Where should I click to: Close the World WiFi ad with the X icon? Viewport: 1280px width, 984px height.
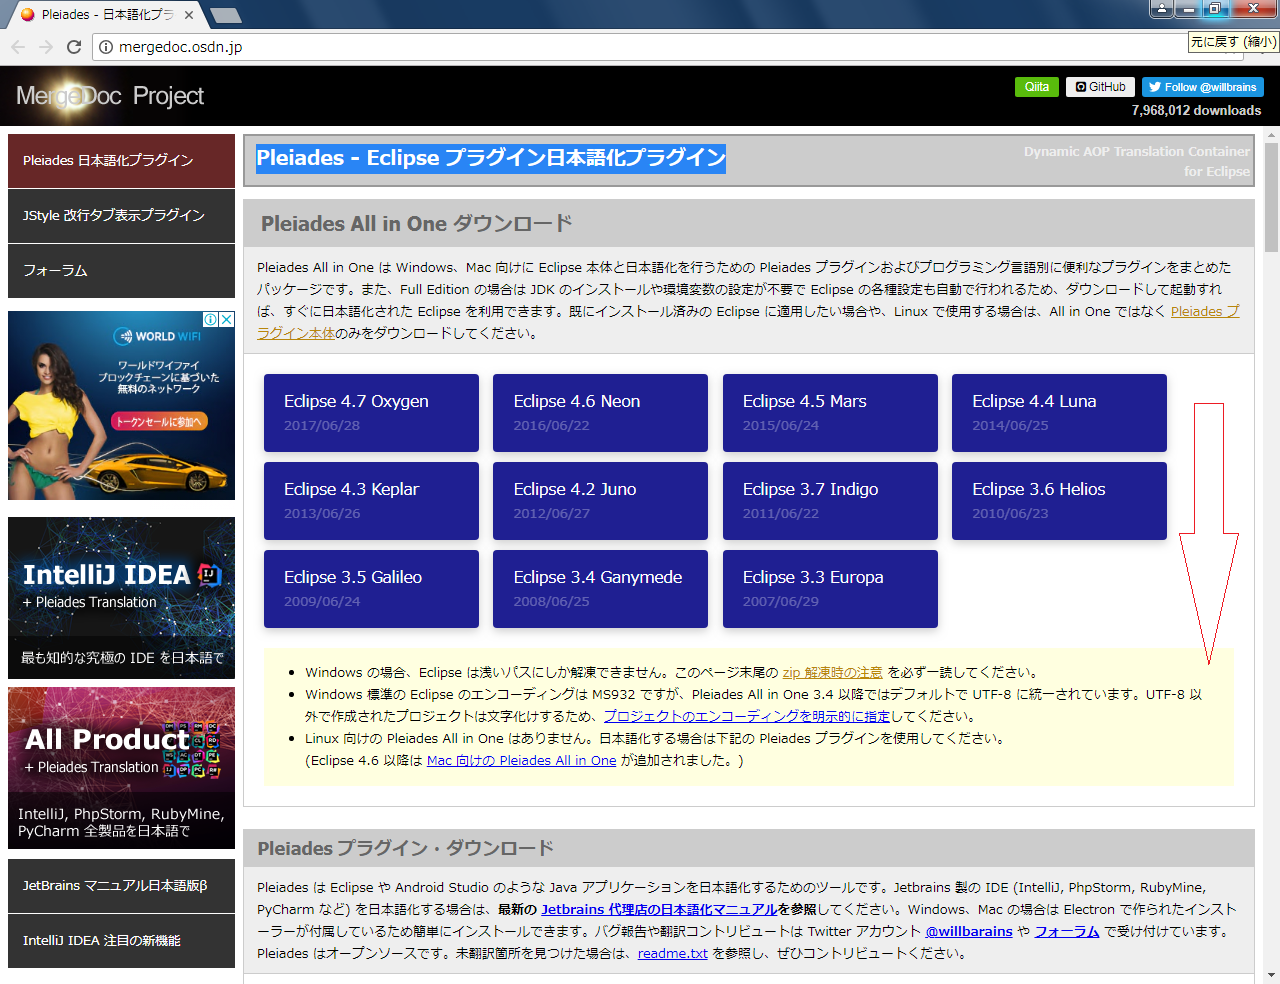(226, 319)
